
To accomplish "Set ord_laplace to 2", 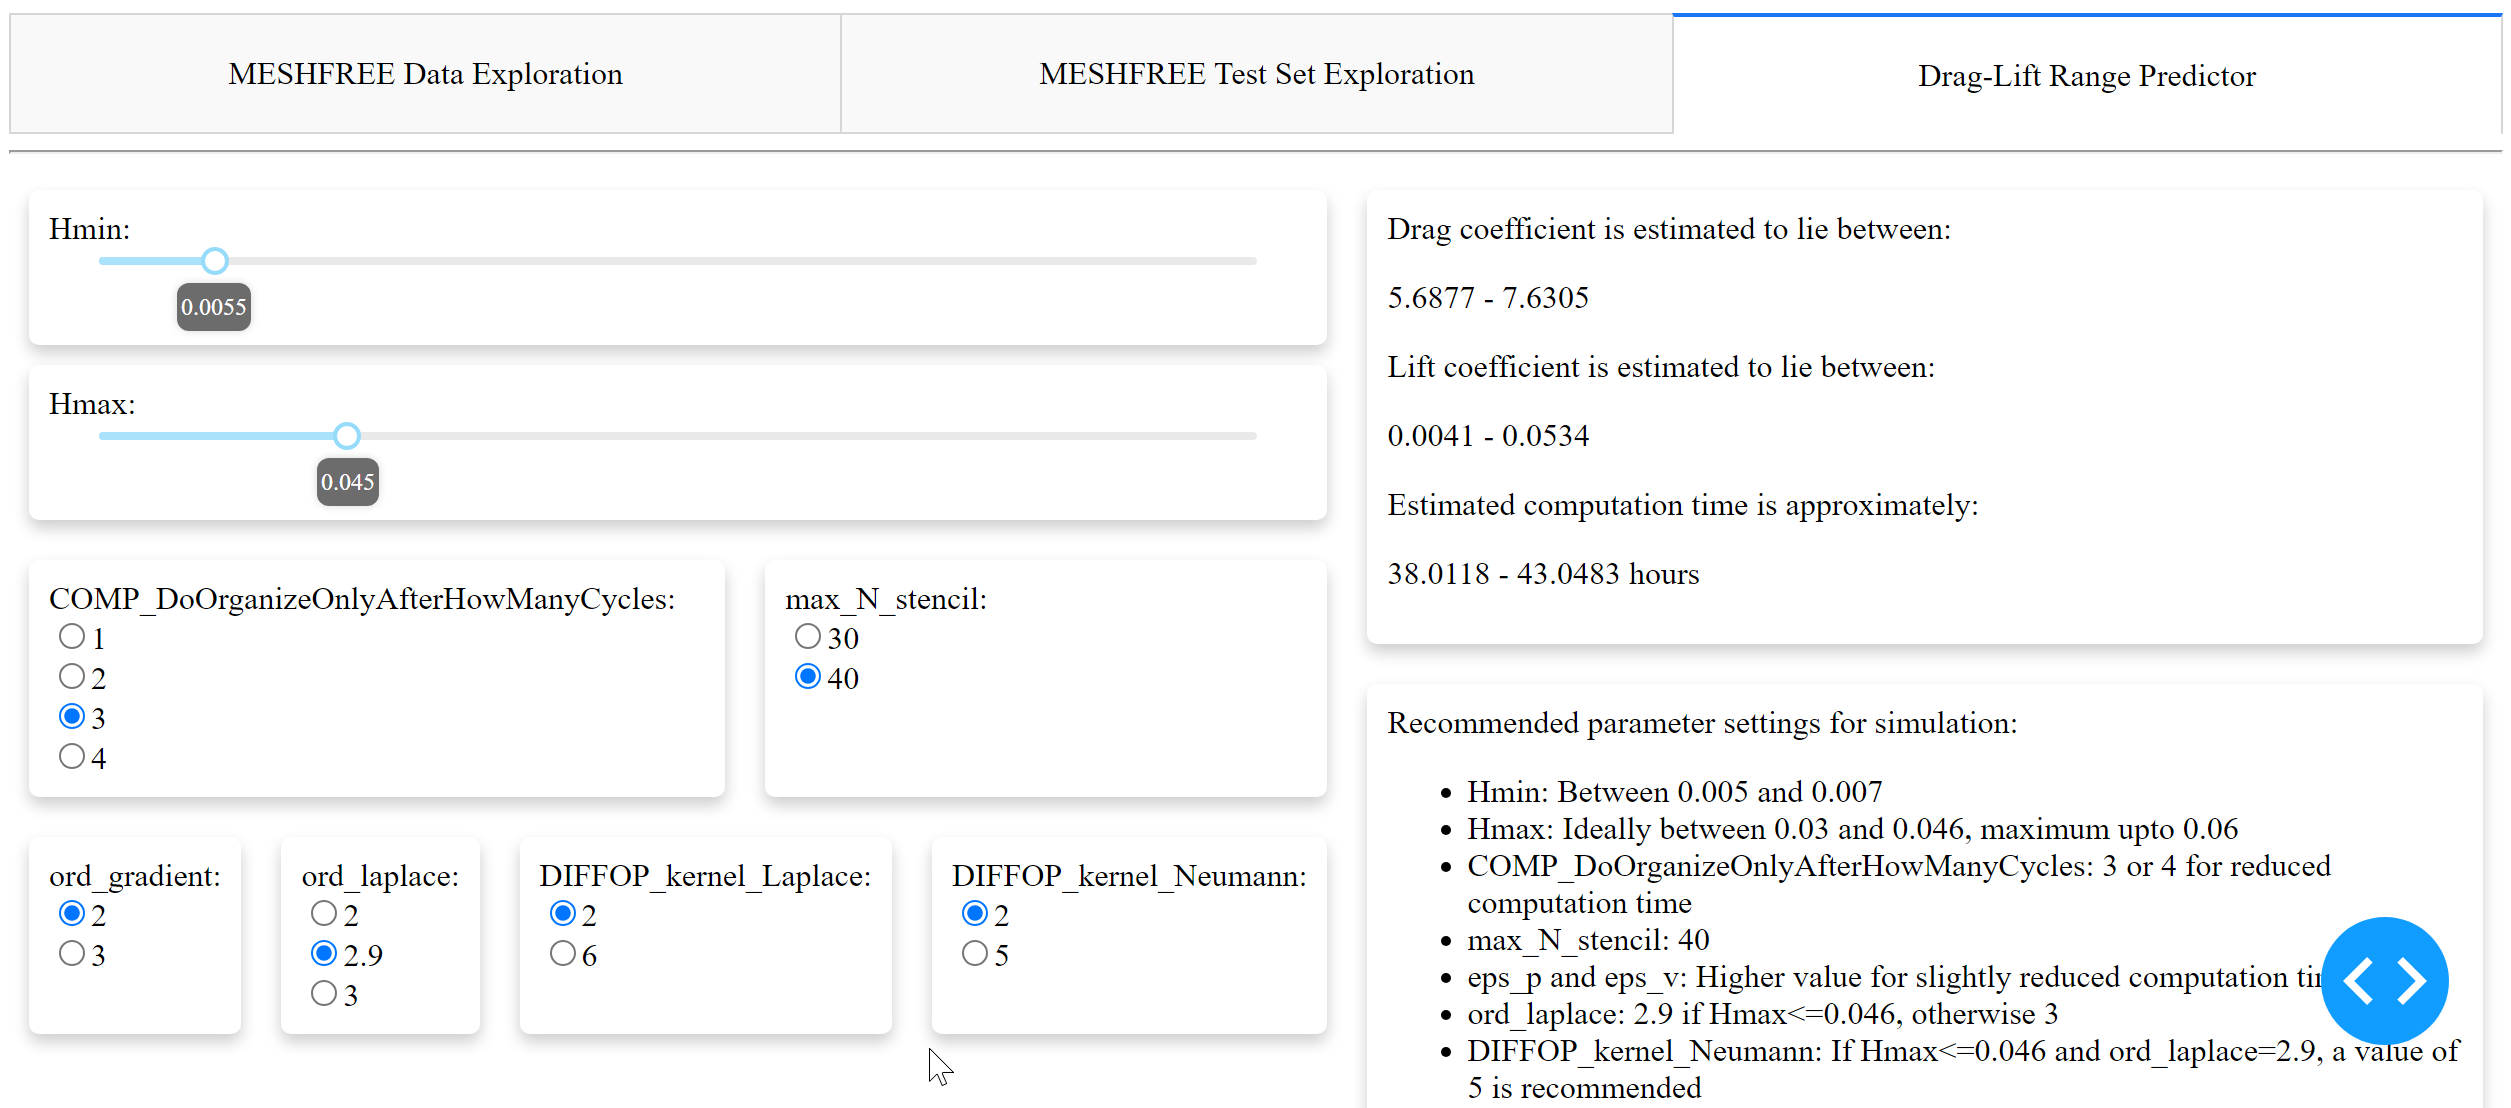I will click(x=324, y=914).
